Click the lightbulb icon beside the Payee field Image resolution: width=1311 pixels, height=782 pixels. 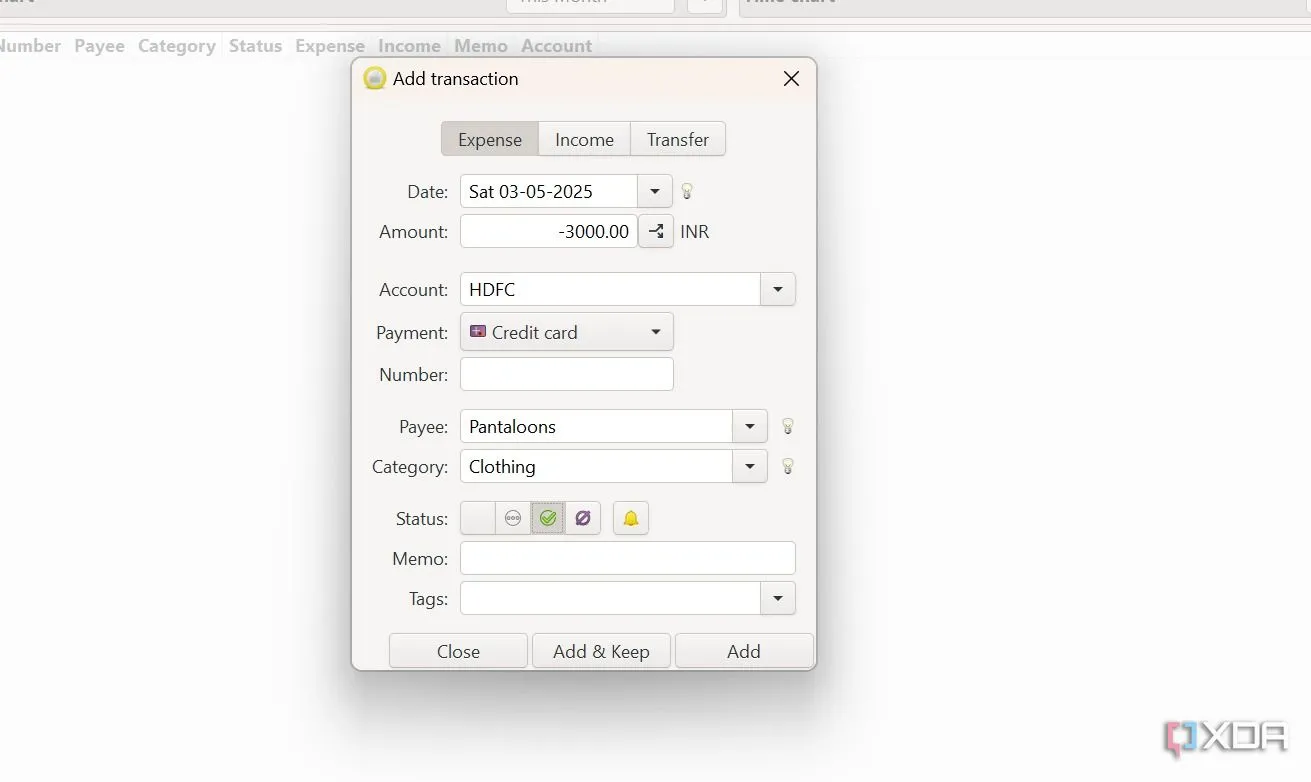(787, 426)
